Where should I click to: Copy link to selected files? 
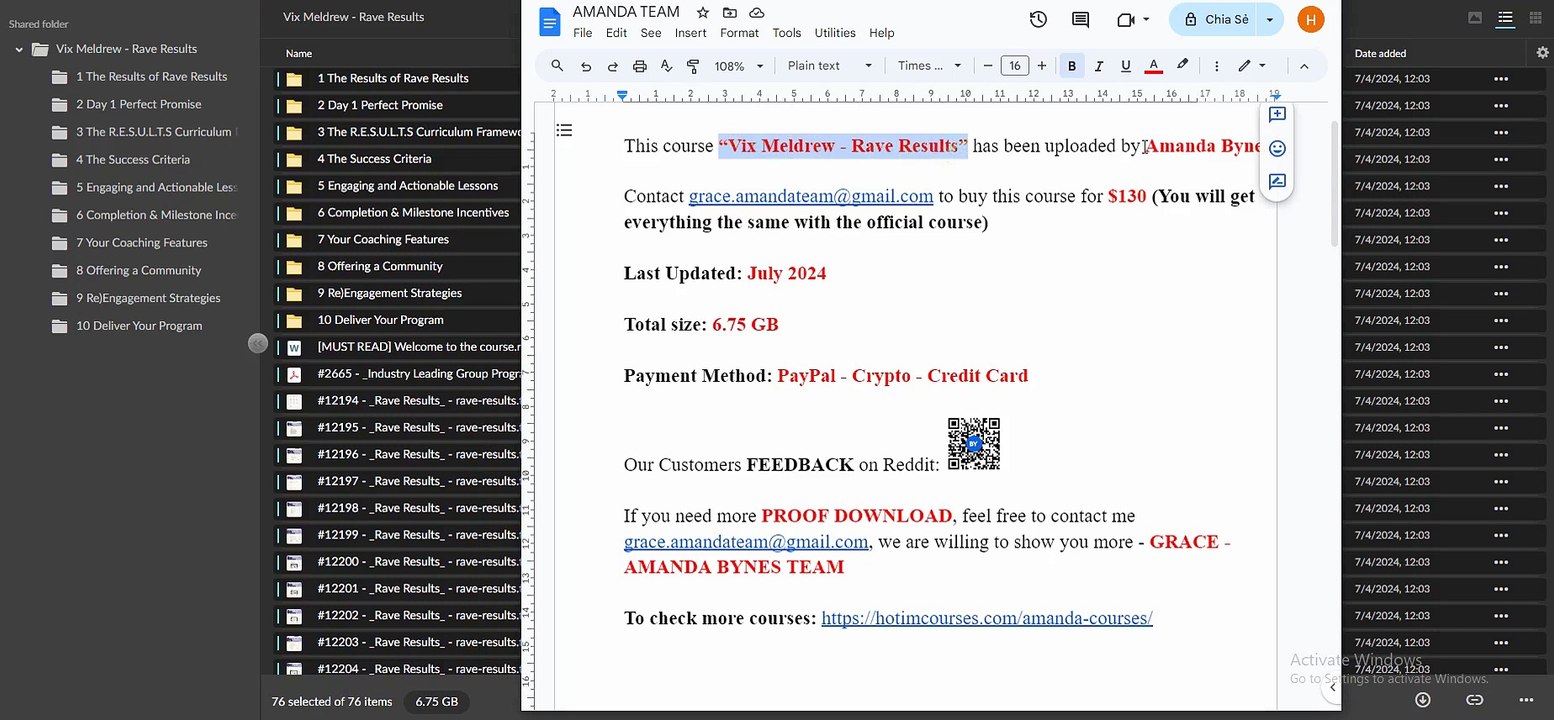coord(1474,700)
